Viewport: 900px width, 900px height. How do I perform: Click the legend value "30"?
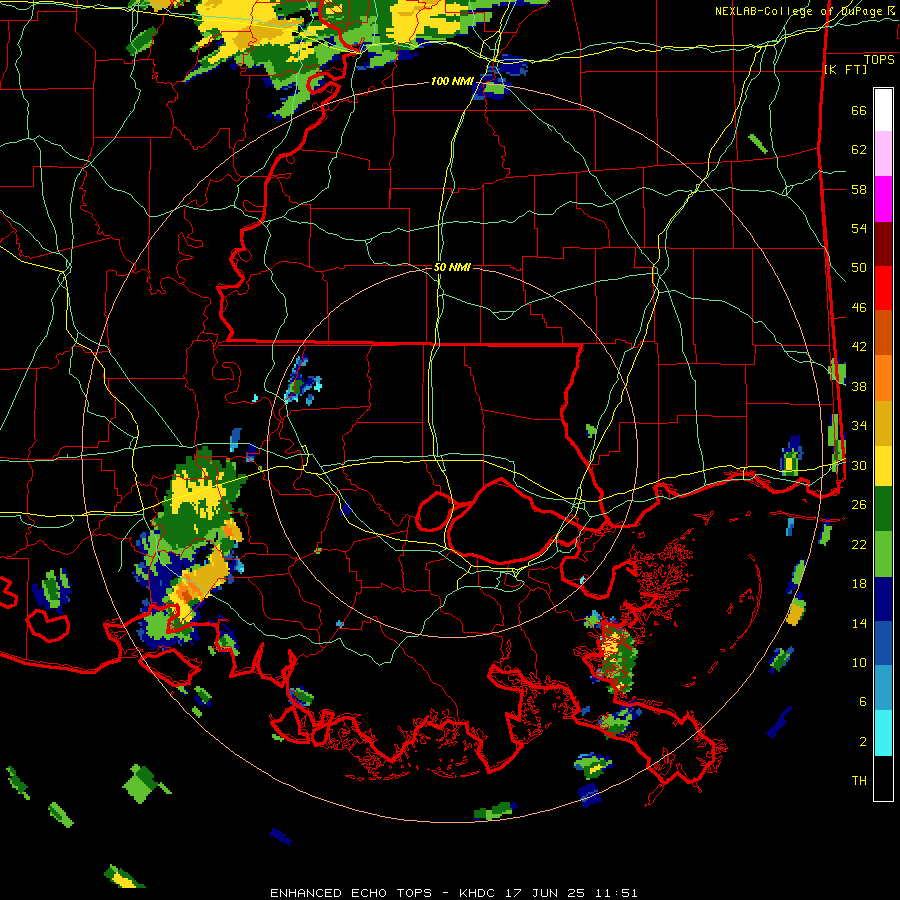click(x=859, y=465)
